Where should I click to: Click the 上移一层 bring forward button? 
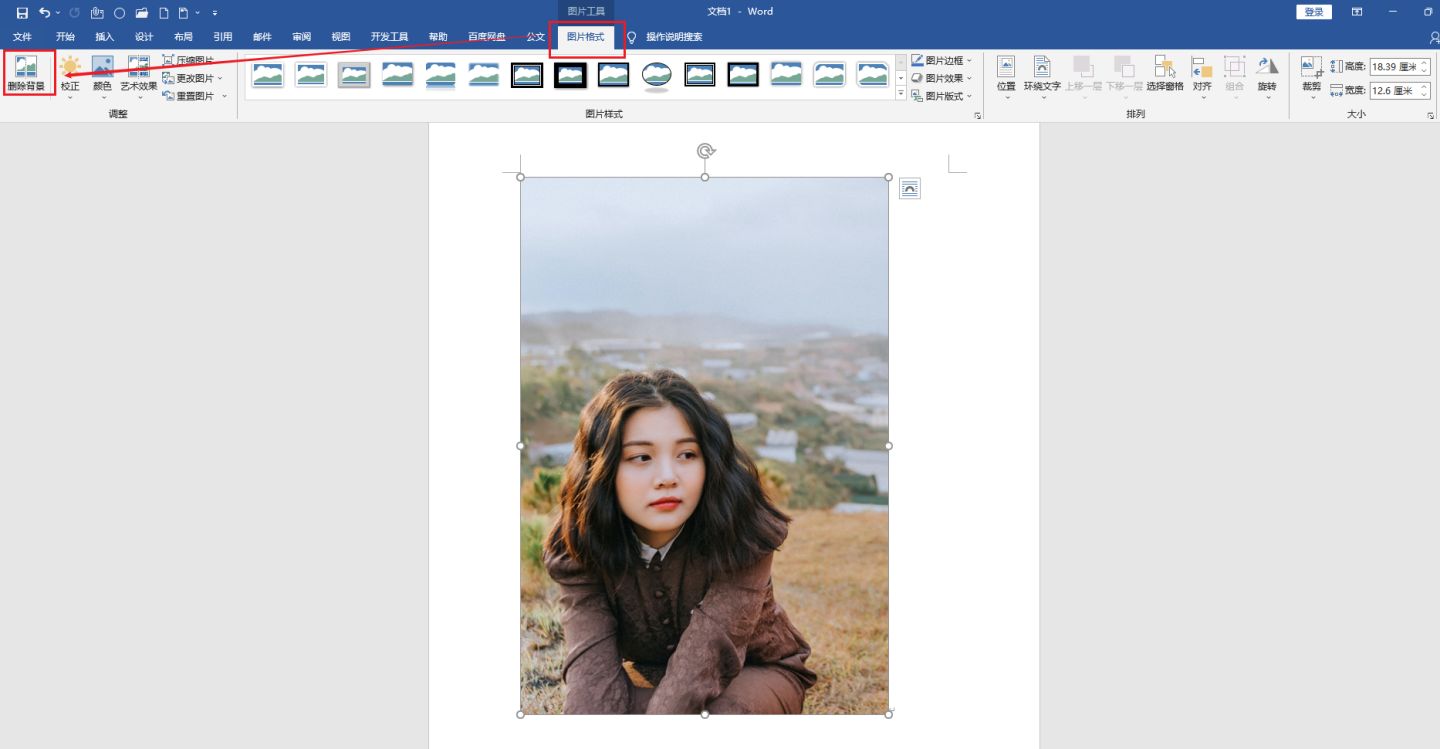tap(1083, 77)
